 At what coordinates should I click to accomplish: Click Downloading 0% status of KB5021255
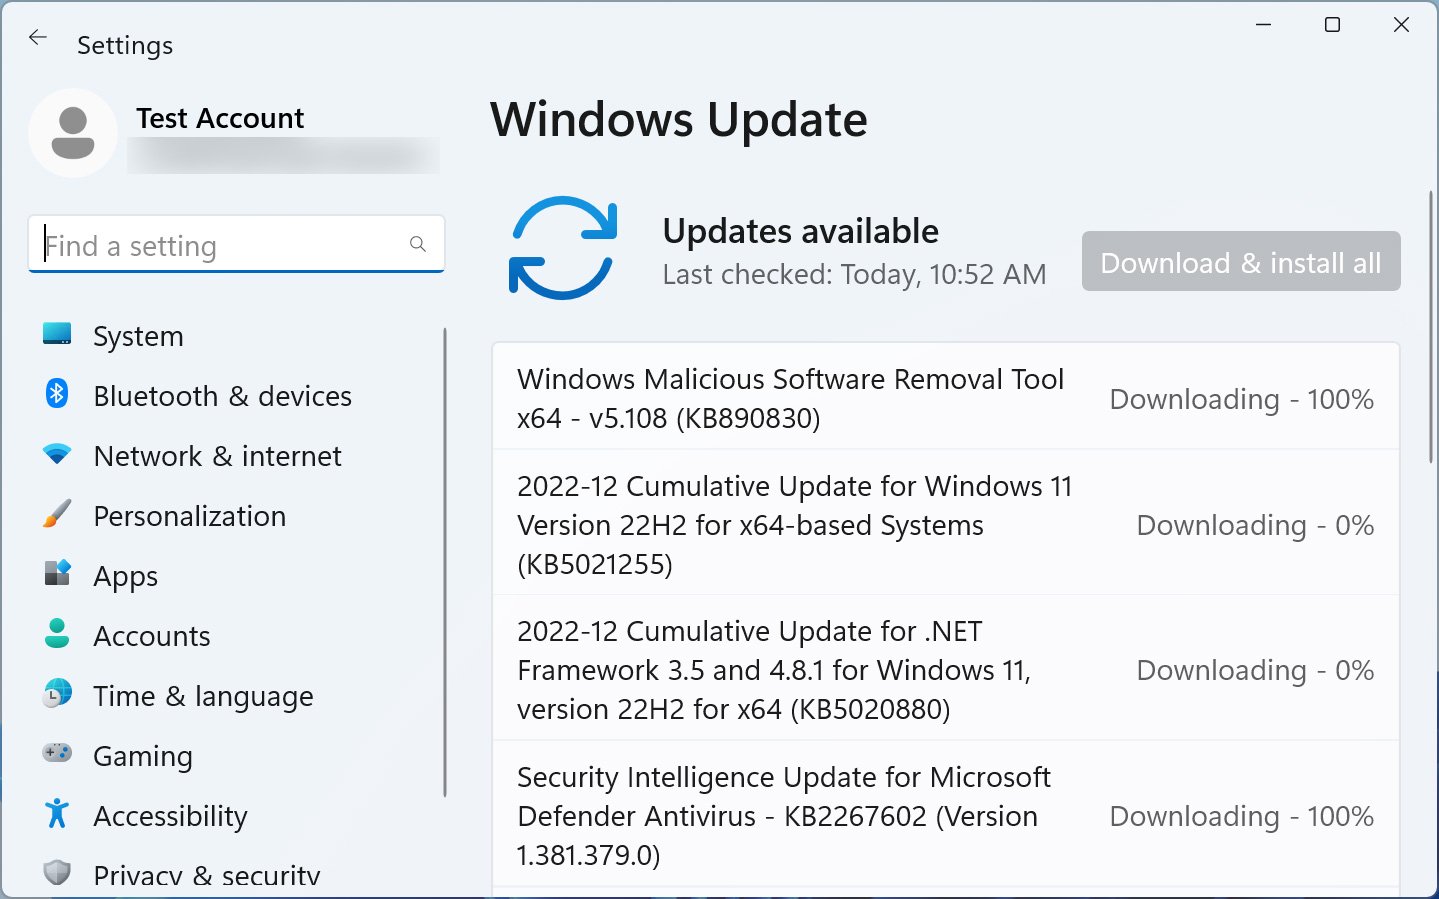(1255, 525)
